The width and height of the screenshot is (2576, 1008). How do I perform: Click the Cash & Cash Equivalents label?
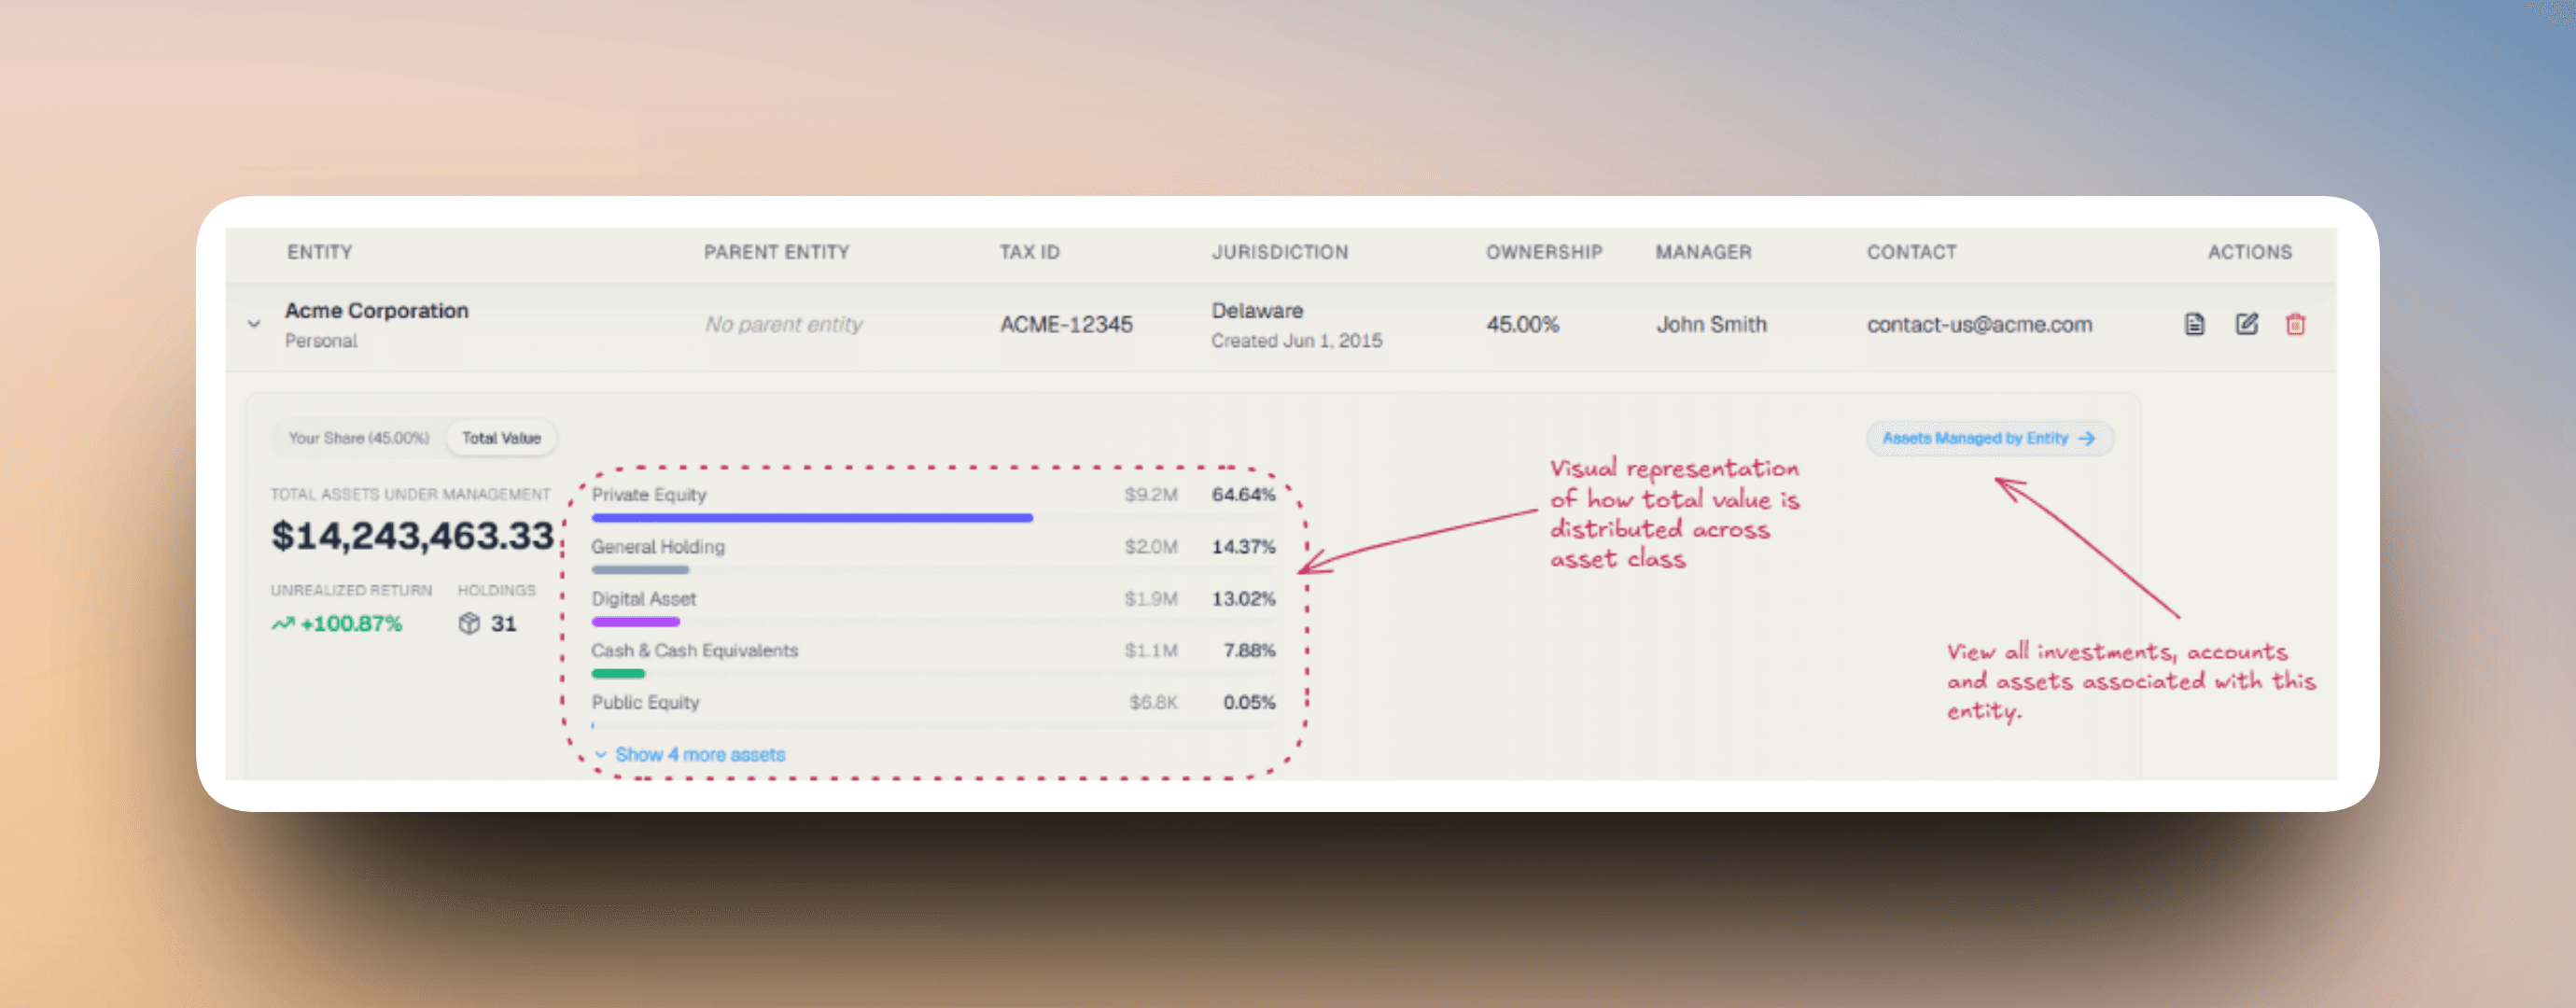(x=695, y=651)
